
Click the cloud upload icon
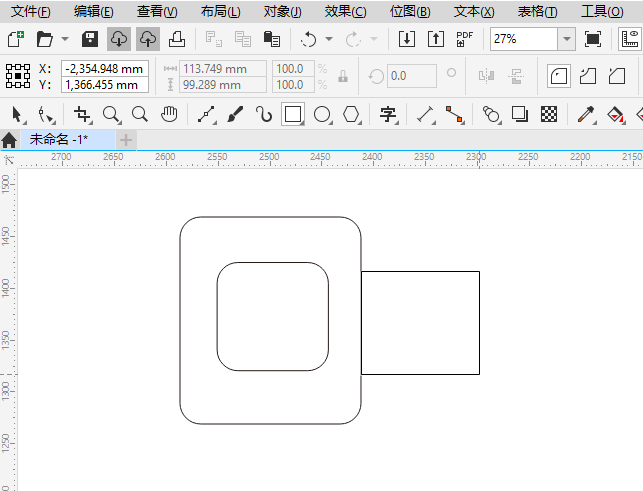click(x=148, y=39)
